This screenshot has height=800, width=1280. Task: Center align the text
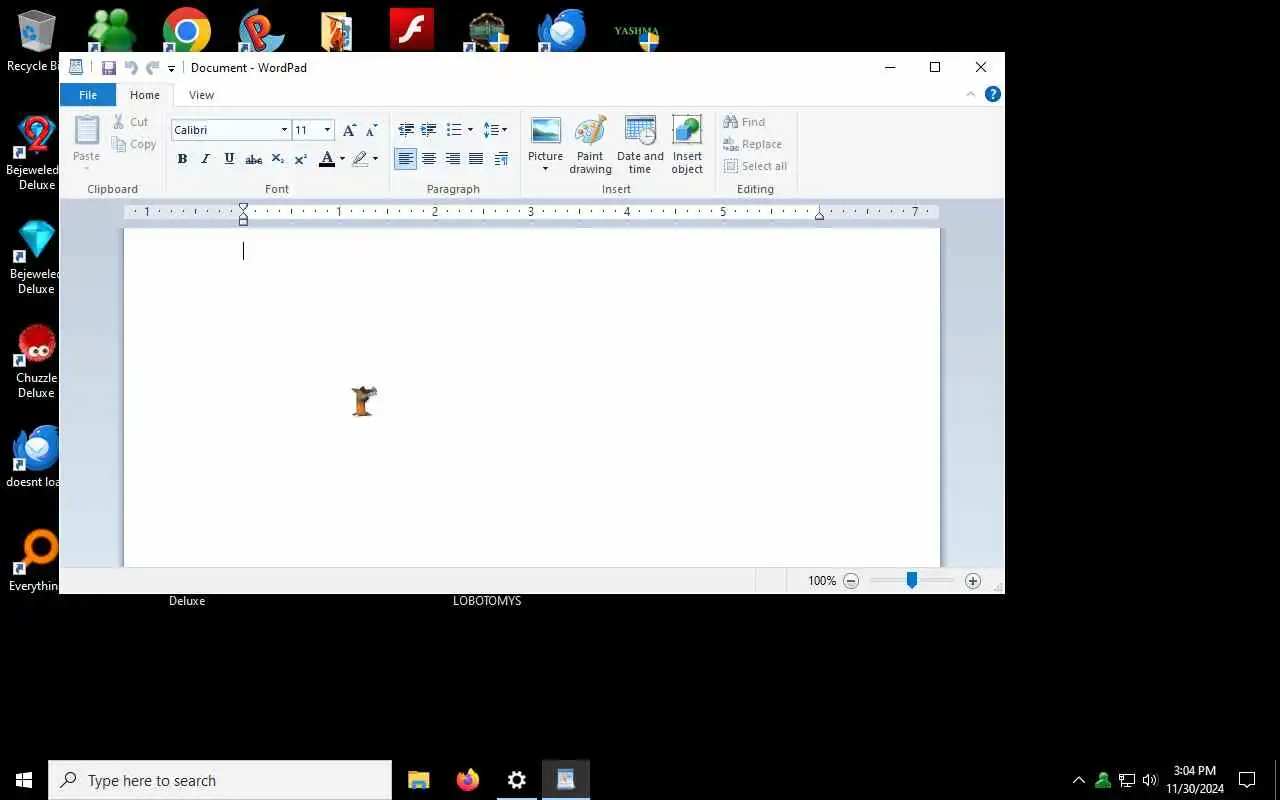click(429, 159)
